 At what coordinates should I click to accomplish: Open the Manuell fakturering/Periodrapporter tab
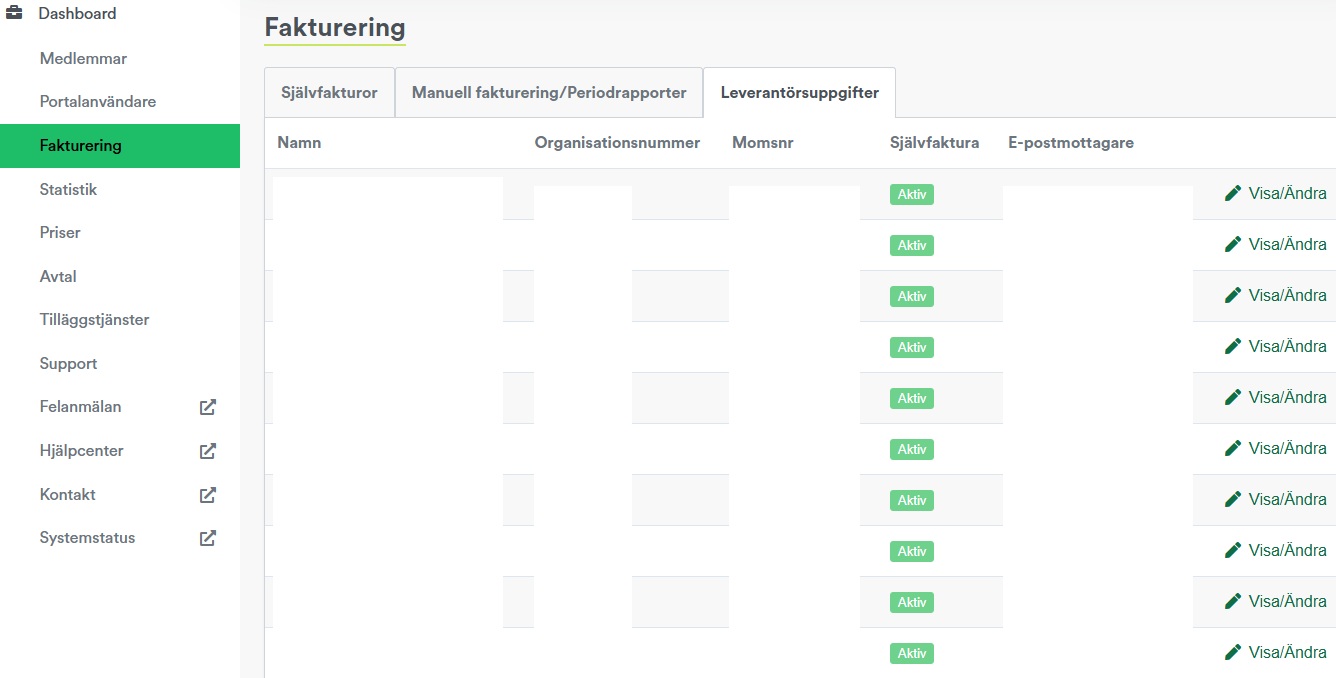[549, 93]
